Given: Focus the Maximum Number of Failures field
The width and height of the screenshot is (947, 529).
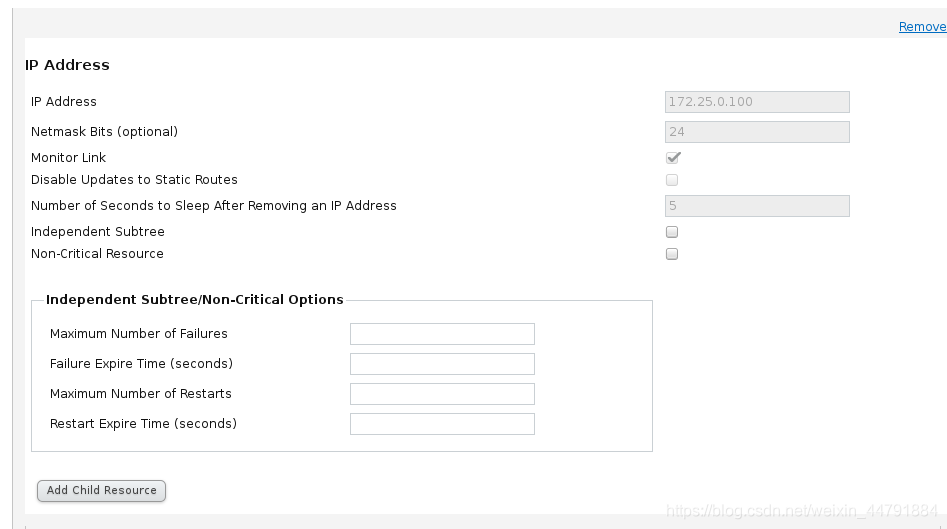Looking at the screenshot, I should (442, 334).
